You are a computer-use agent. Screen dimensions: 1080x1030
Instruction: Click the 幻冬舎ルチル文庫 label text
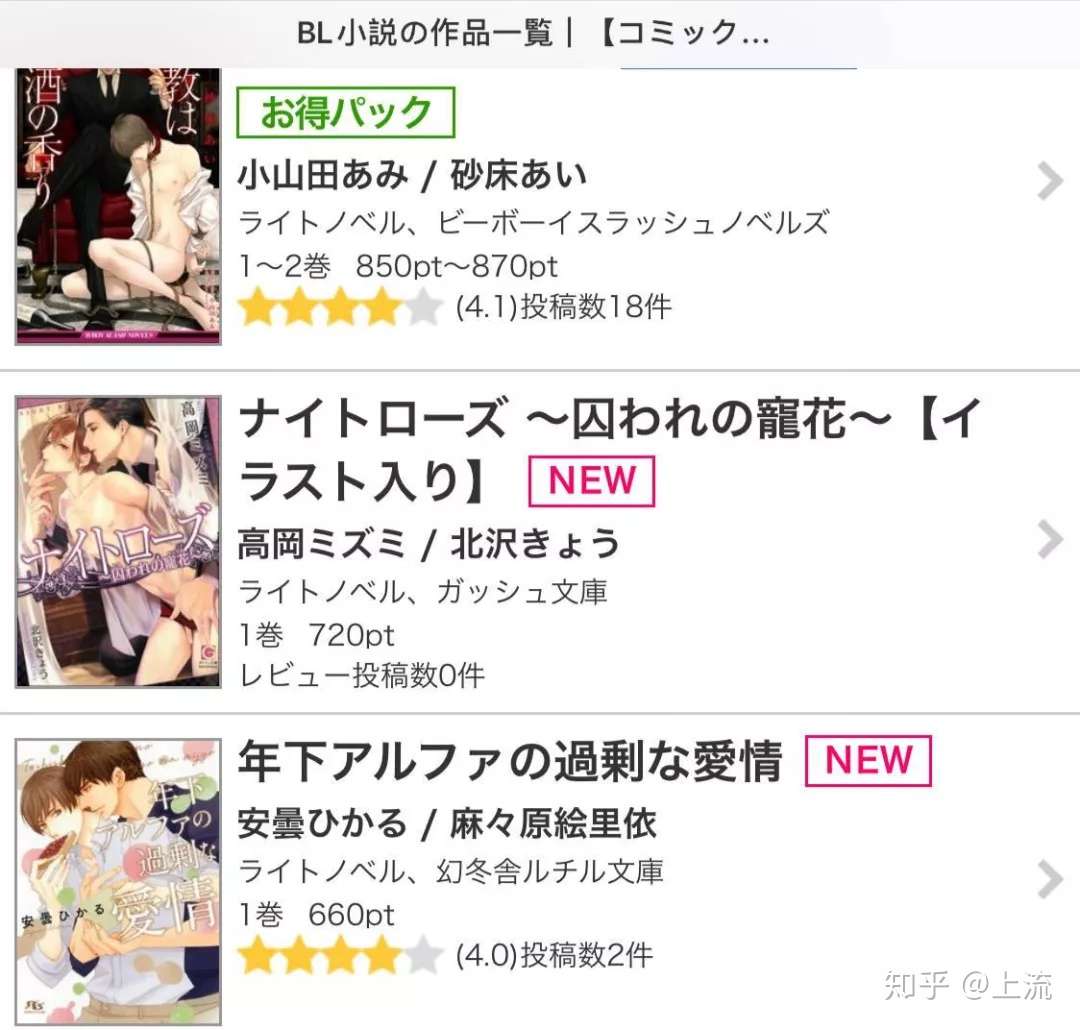550,872
